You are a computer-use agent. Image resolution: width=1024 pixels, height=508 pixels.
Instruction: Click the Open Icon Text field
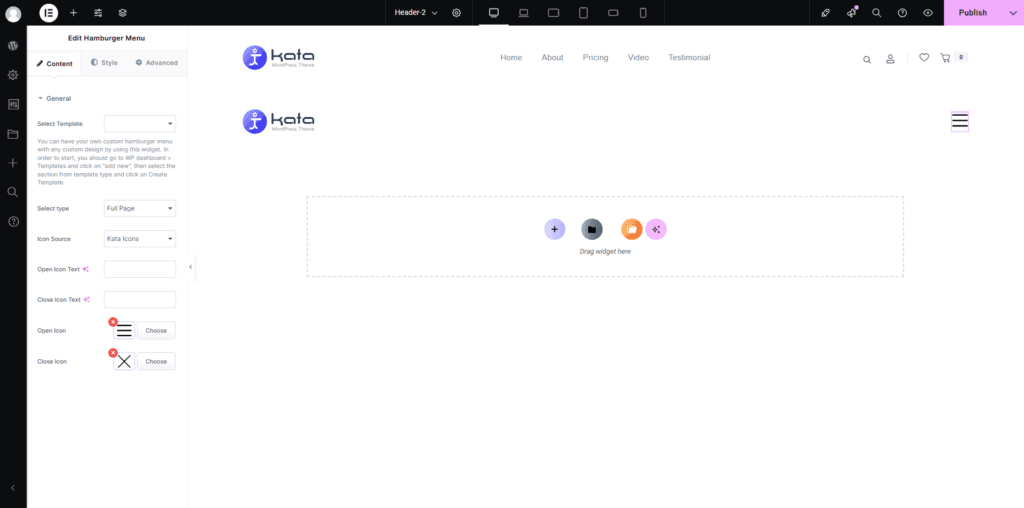pyautogui.click(x=140, y=269)
